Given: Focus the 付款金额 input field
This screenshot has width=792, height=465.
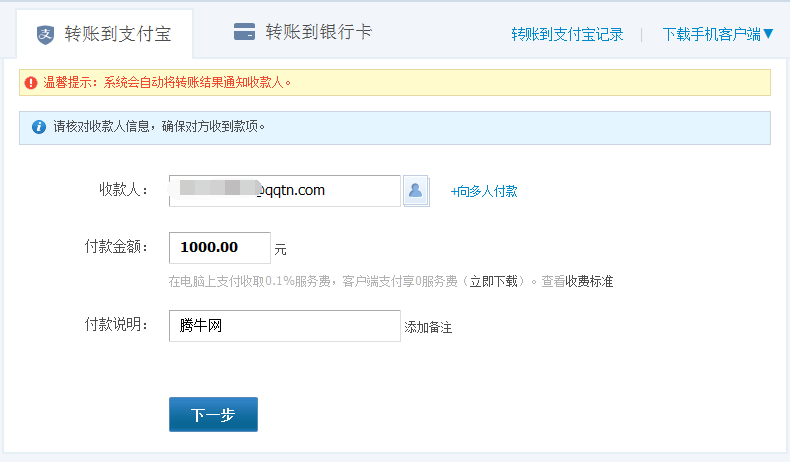Looking at the screenshot, I should (220, 247).
